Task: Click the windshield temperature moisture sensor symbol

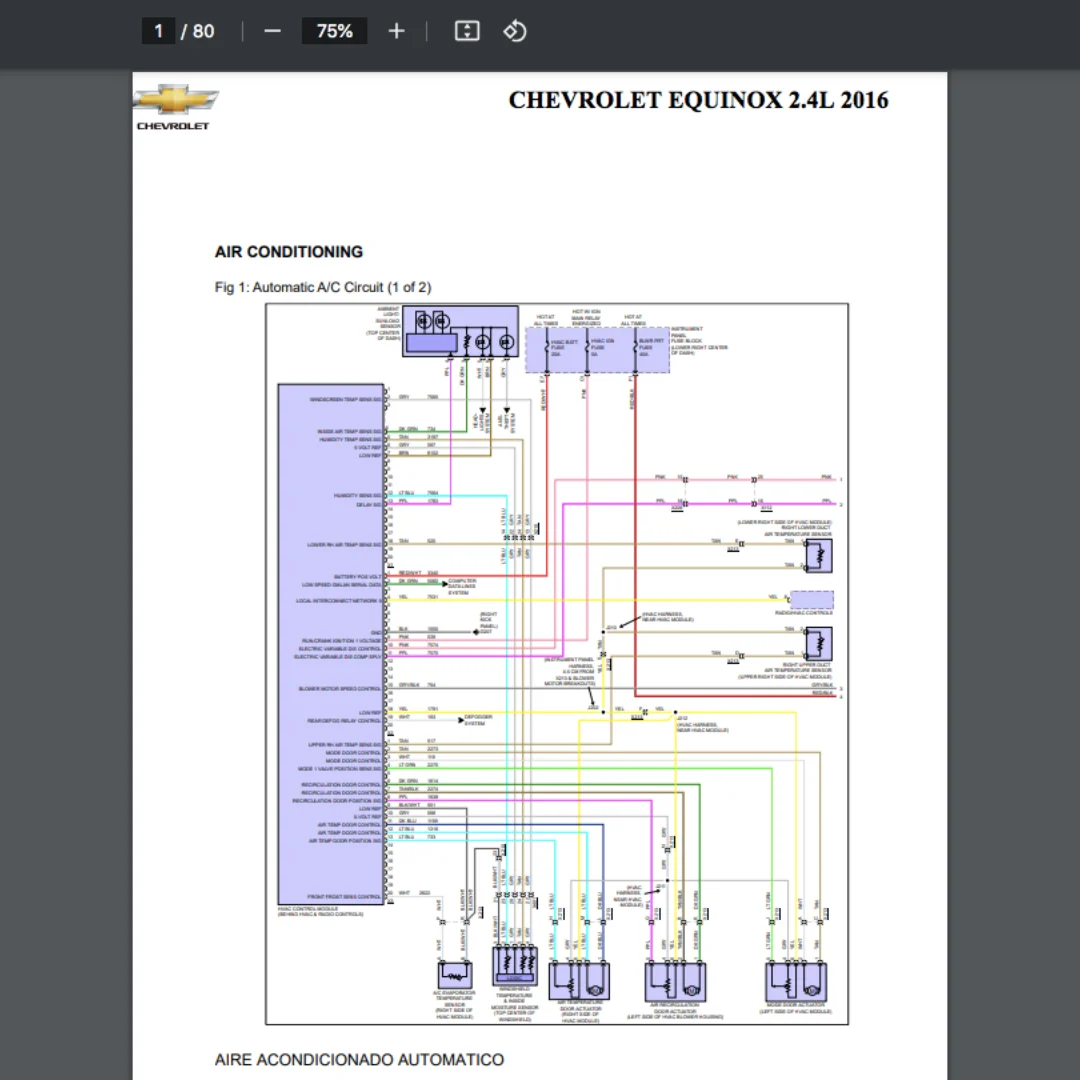Action: pyautogui.click(x=515, y=965)
